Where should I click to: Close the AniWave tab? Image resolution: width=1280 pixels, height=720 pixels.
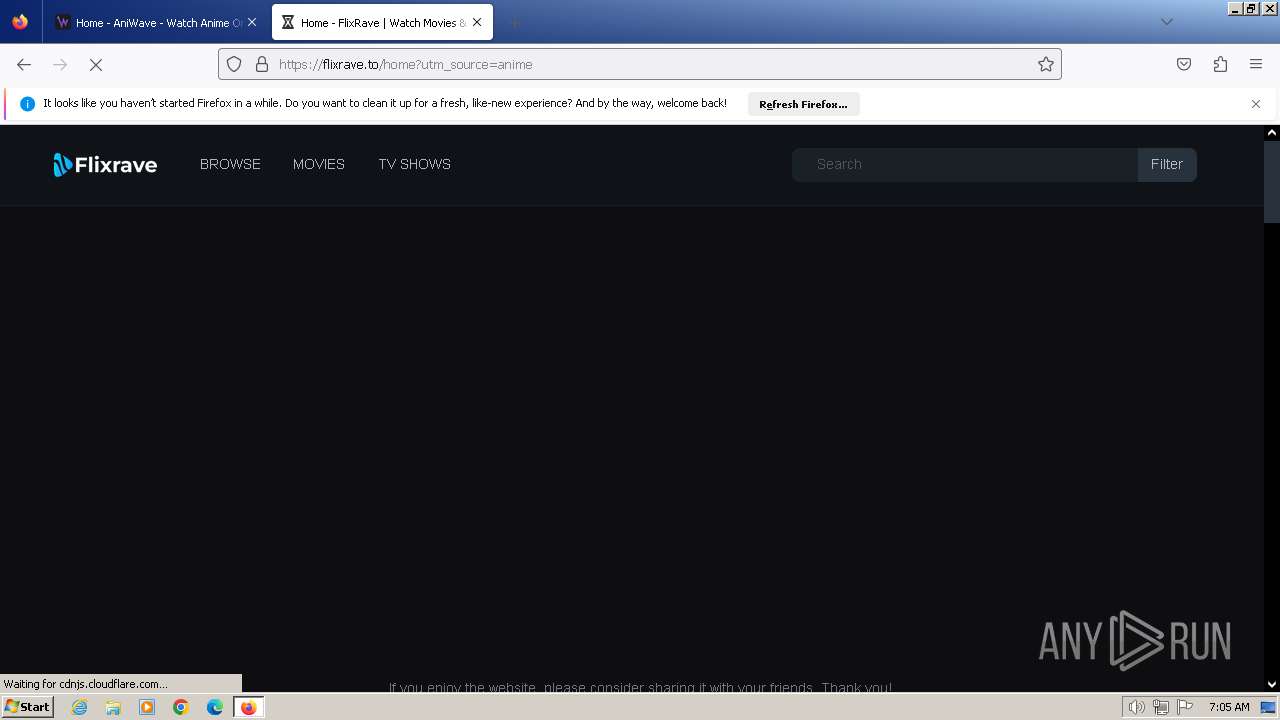(252, 22)
